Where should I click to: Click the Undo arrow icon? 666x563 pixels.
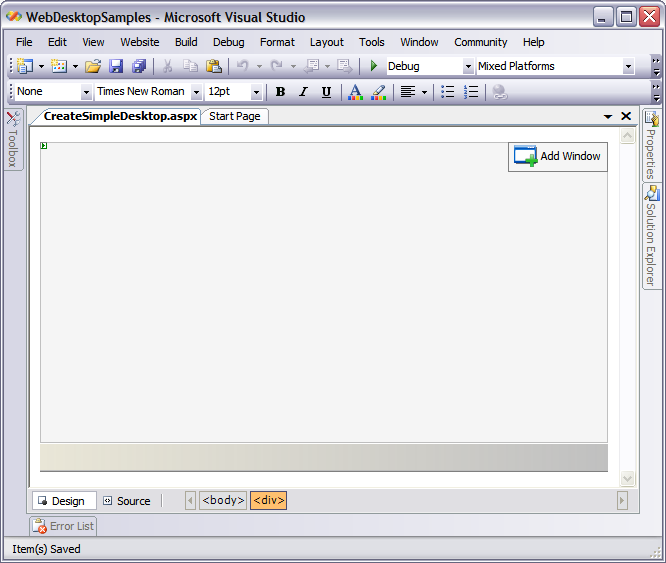point(243,66)
